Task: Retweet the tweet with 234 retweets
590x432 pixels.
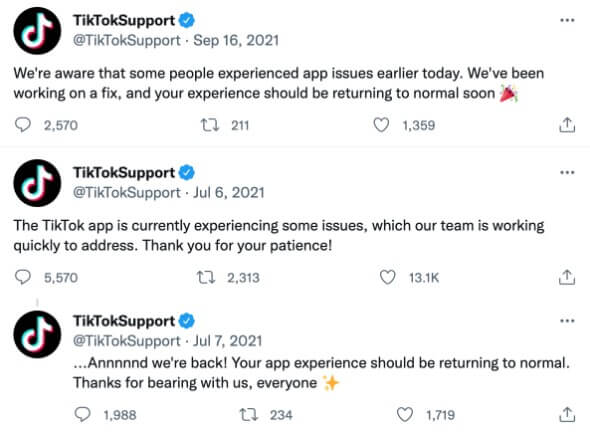Action: [249, 415]
